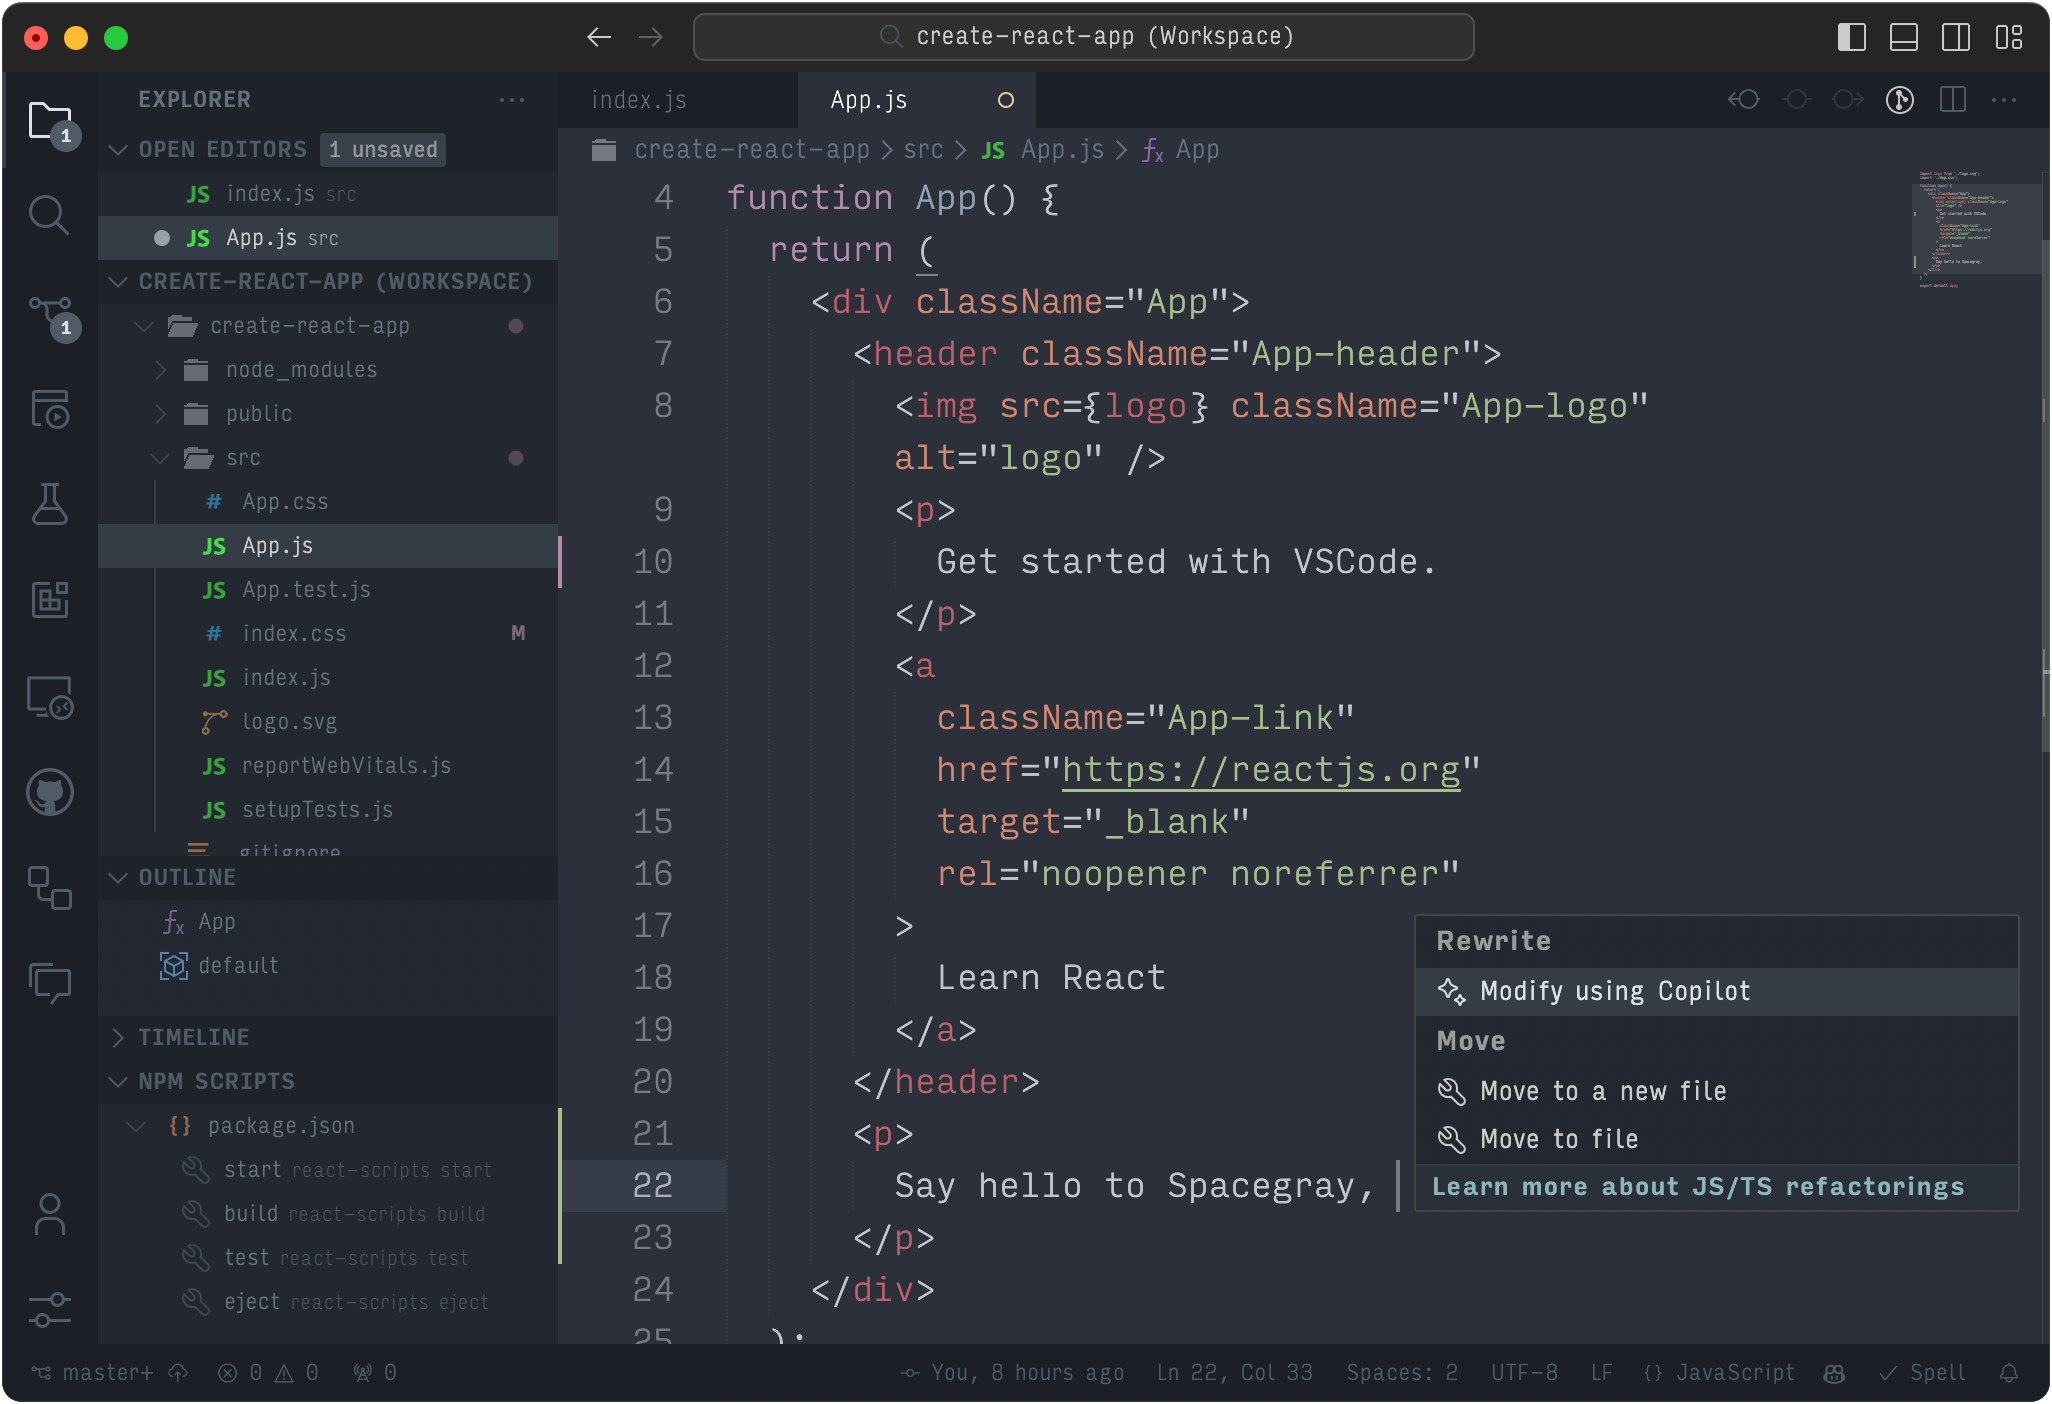Click the create-react-app workspace search field

click(x=1084, y=37)
